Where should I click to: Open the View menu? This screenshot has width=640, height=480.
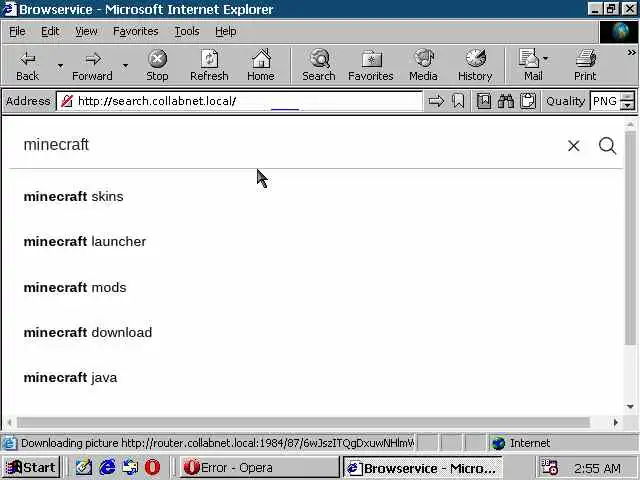click(x=86, y=31)
